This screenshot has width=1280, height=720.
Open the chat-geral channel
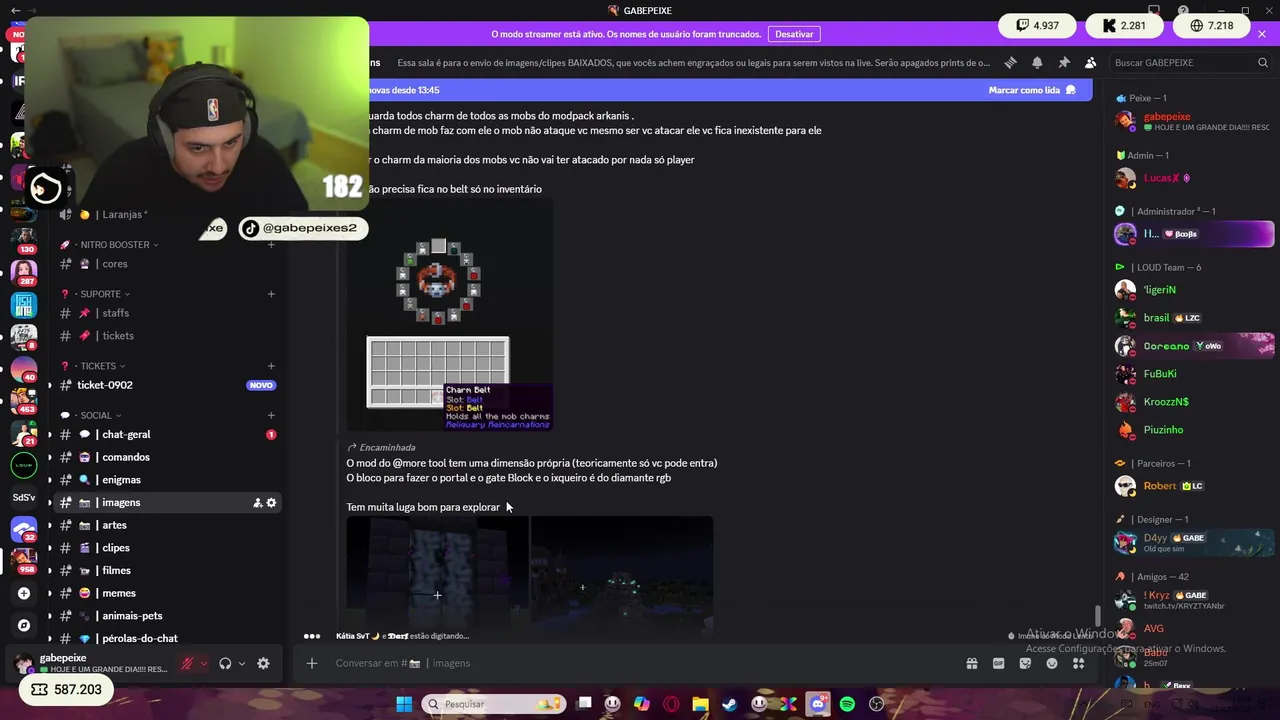pyautogui.click(x=168, y=435)
